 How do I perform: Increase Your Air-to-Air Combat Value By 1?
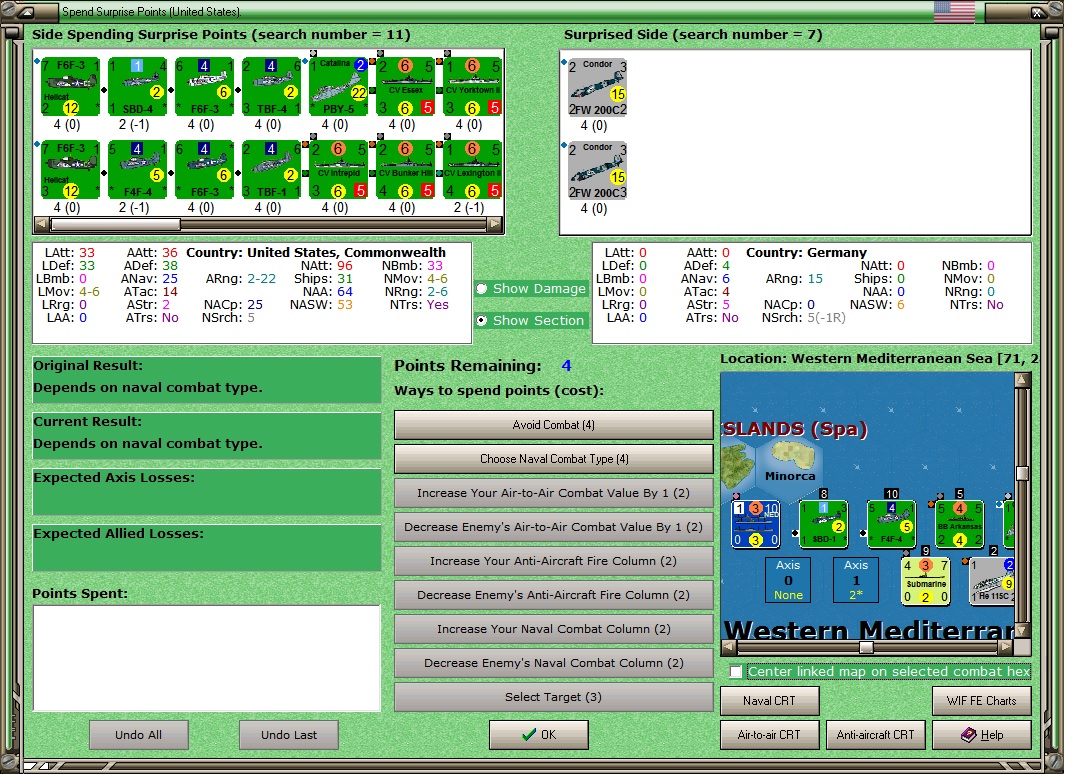554,493
